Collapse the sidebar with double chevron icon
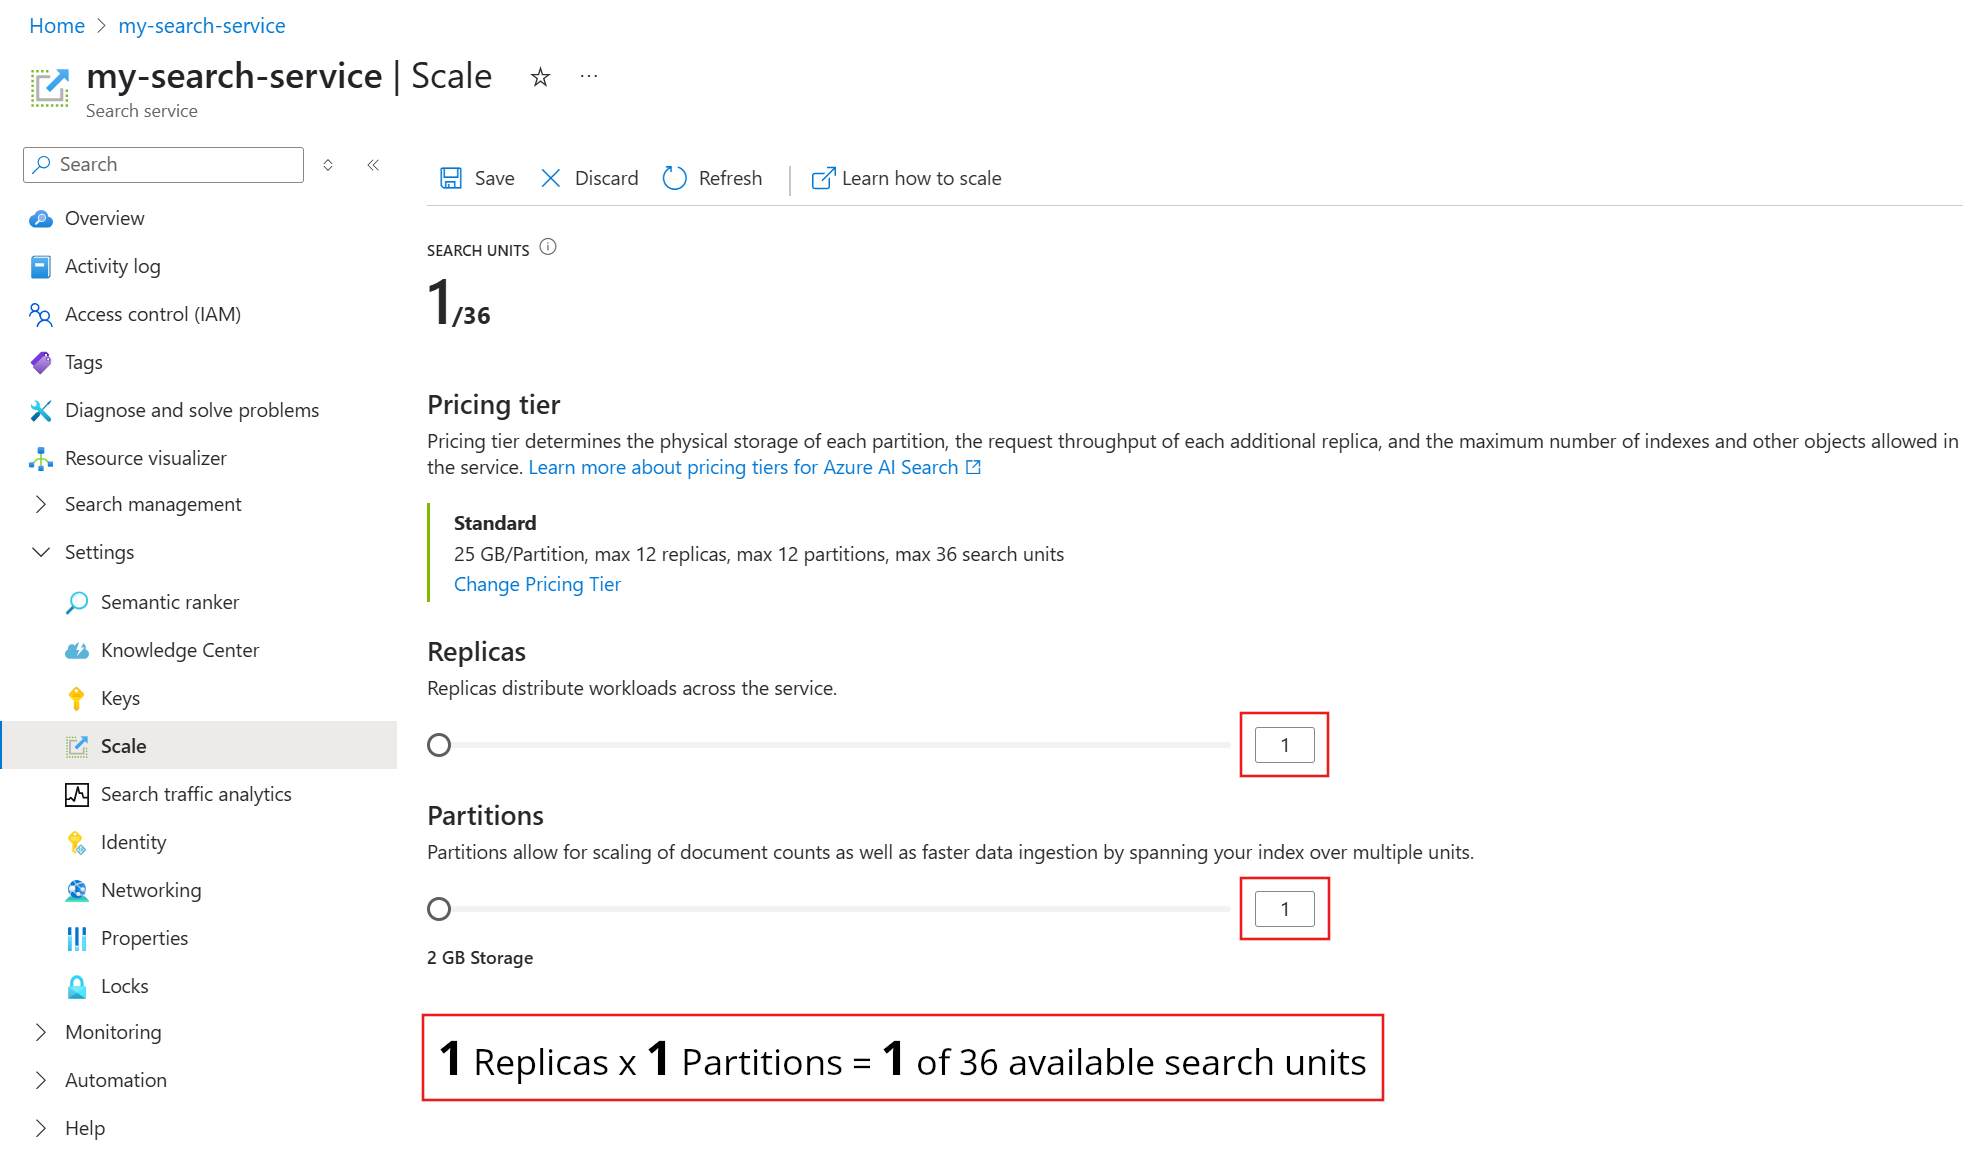Screen dimensions: 1970x1150 click(373, 165)
